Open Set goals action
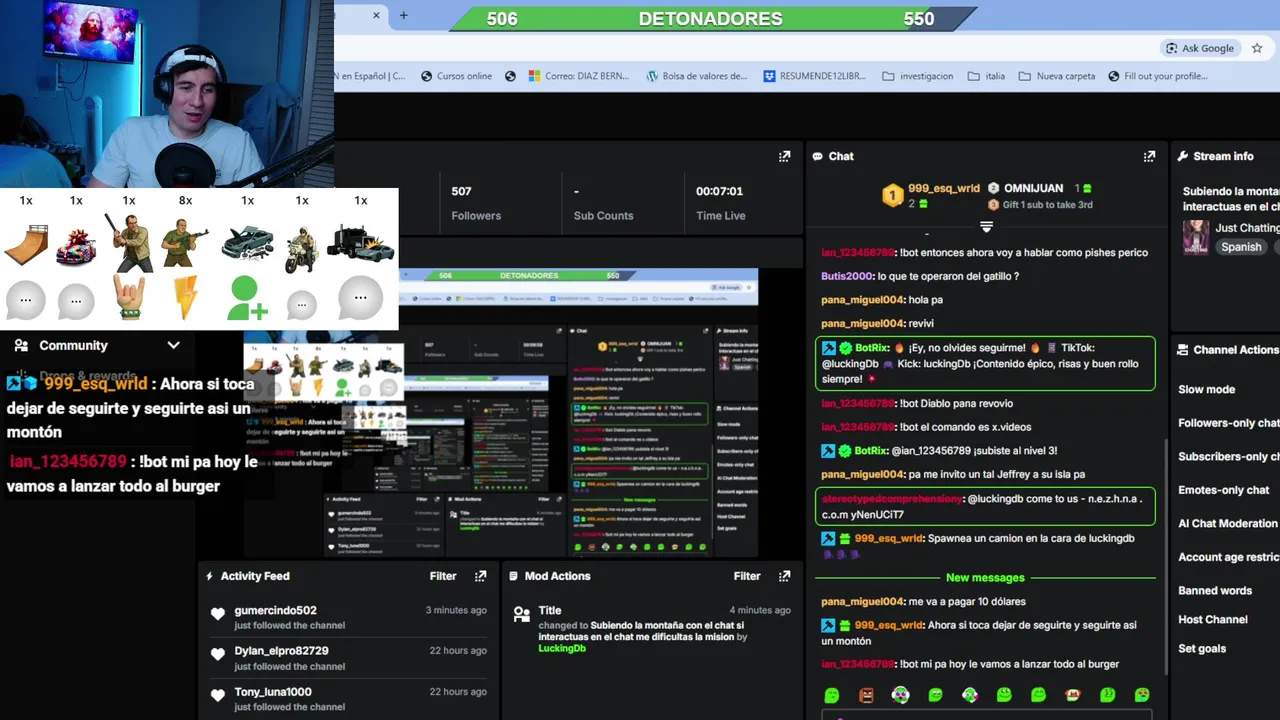1280x720 pixels. [1202, 648]
